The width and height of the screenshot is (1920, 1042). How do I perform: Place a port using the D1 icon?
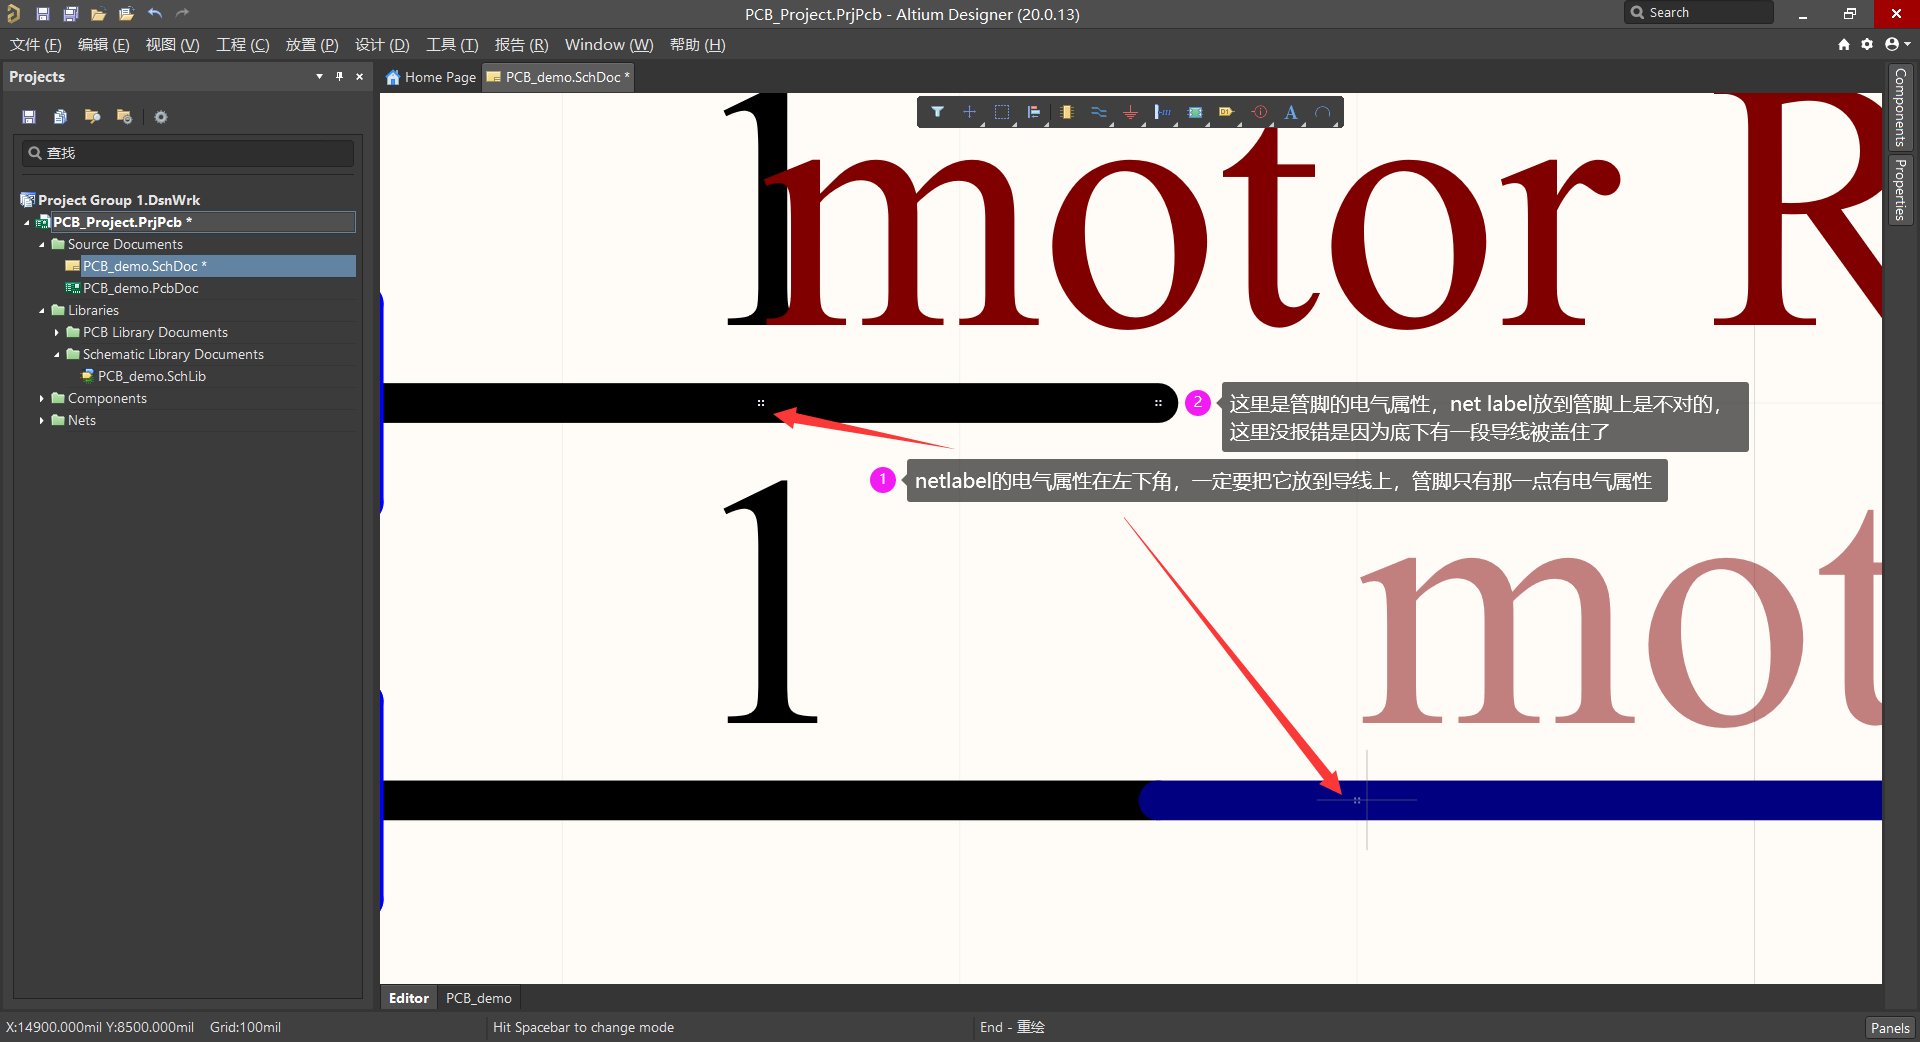click(1227, 112)
